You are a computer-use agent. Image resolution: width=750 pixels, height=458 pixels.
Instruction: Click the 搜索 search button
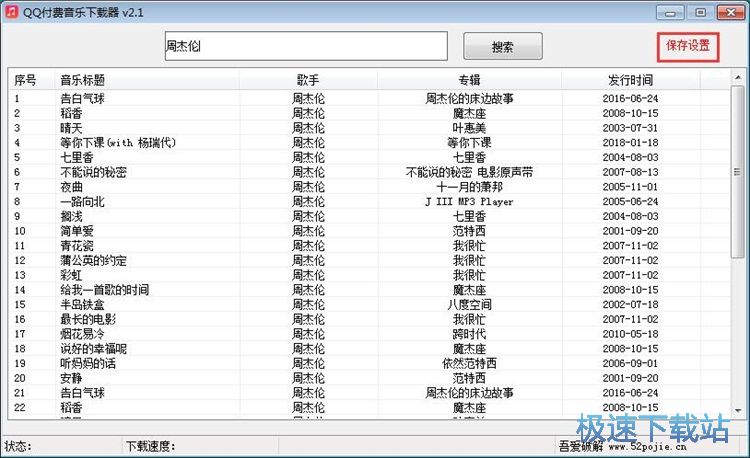503,46
